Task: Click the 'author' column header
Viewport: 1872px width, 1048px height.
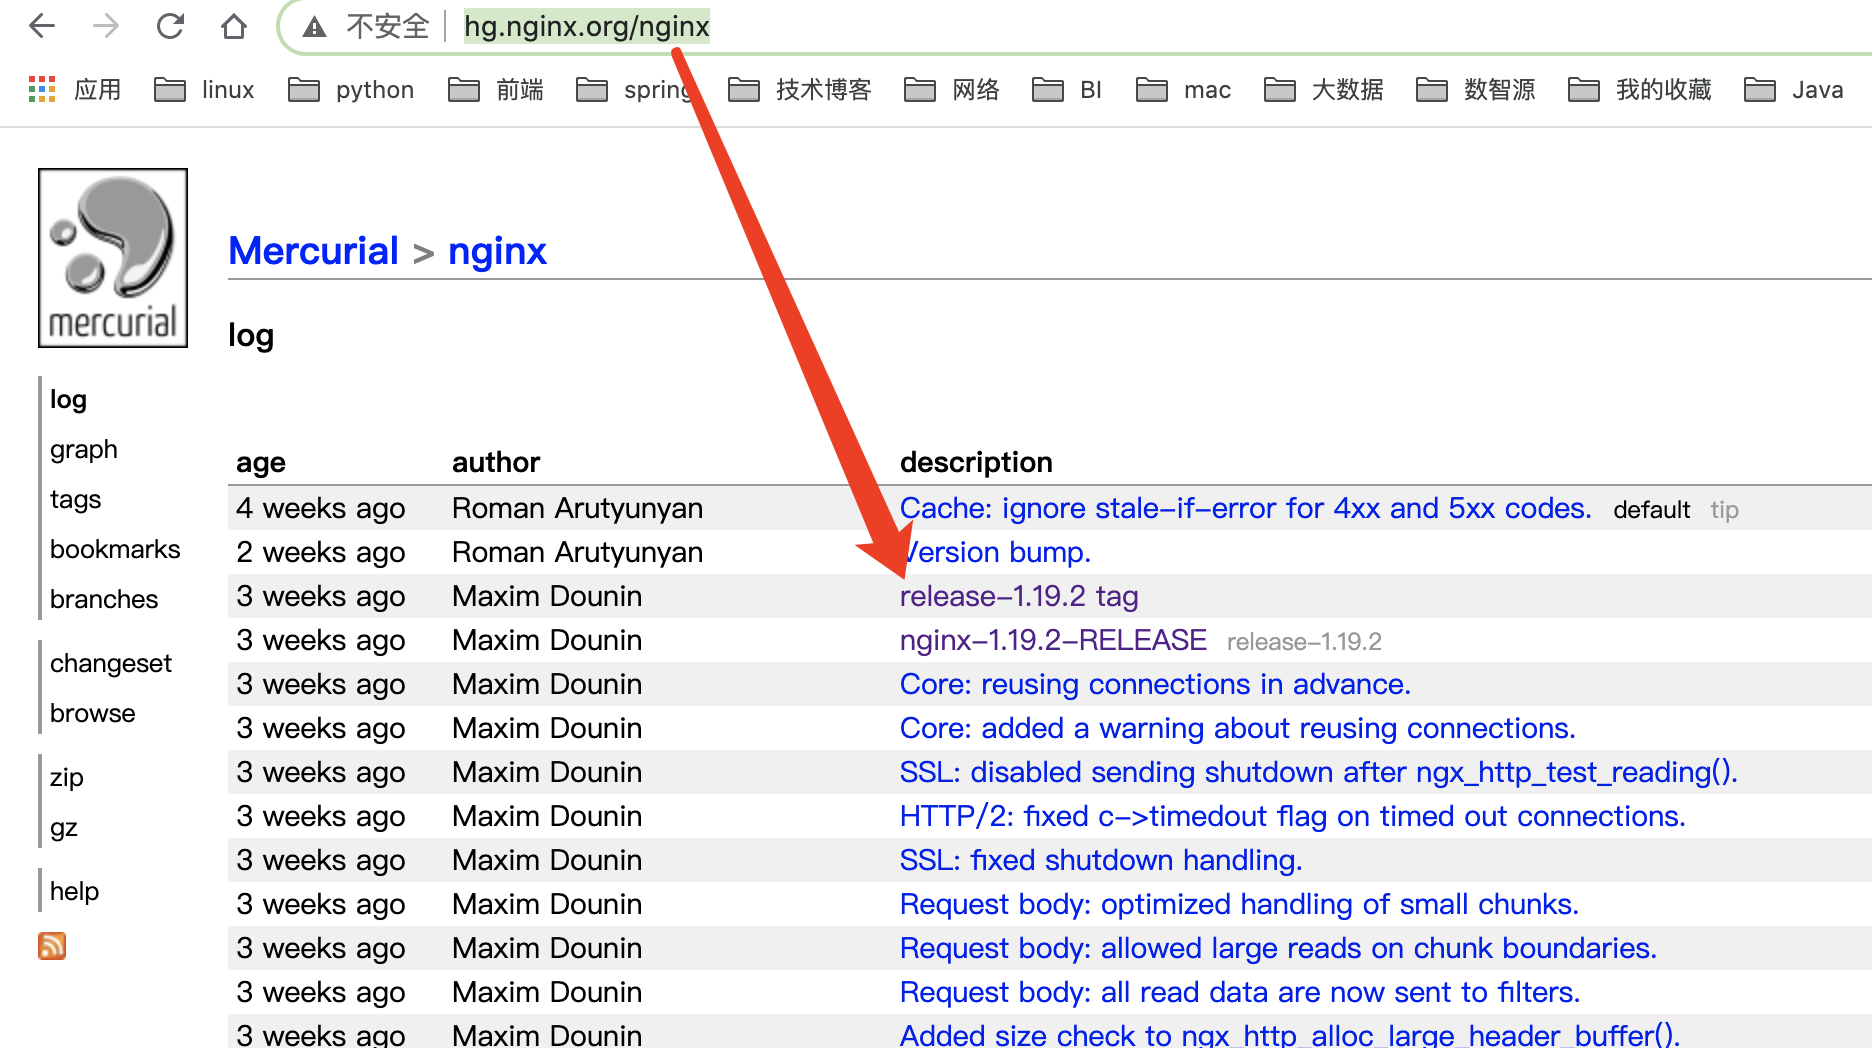Action: pyautogui.click(x=496, y=462)
